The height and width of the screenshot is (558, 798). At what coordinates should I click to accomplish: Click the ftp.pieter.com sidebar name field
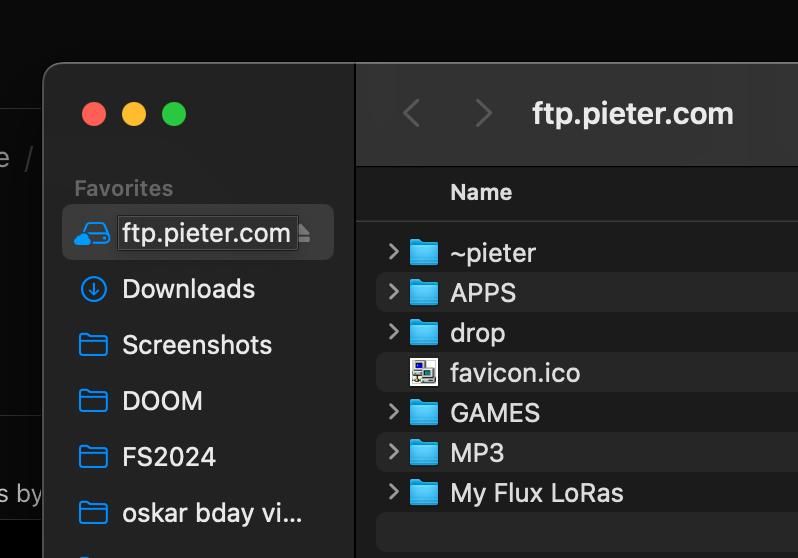tap(206, 234)
